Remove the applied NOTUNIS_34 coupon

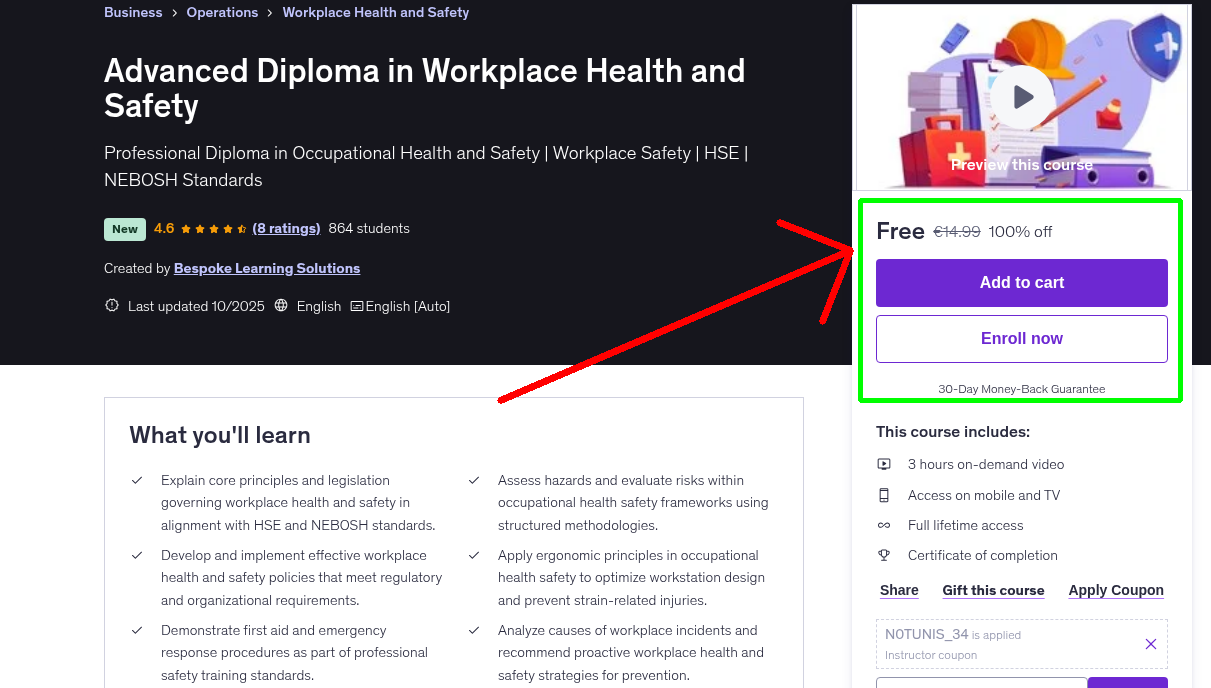point(1150,644)
